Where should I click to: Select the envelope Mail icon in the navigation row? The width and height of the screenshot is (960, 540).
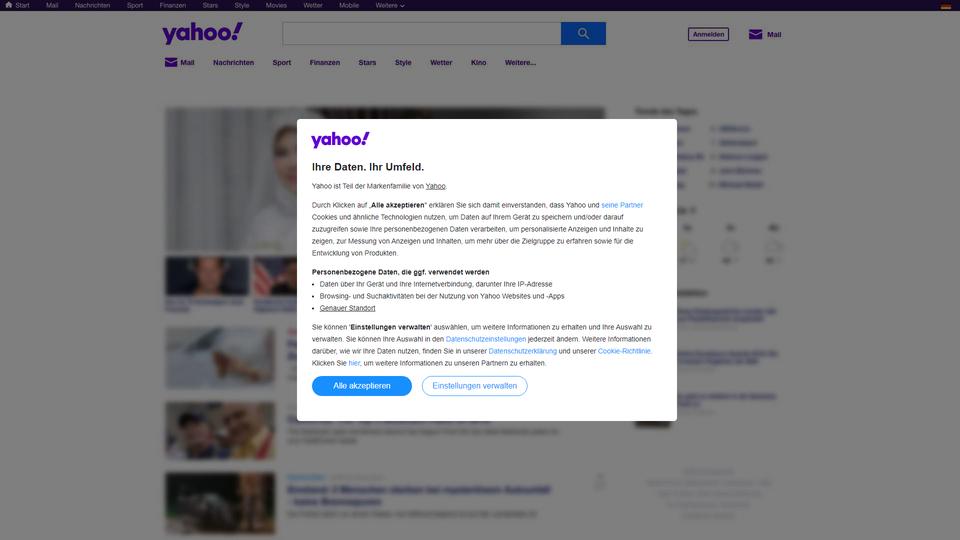tap(171, 62)
